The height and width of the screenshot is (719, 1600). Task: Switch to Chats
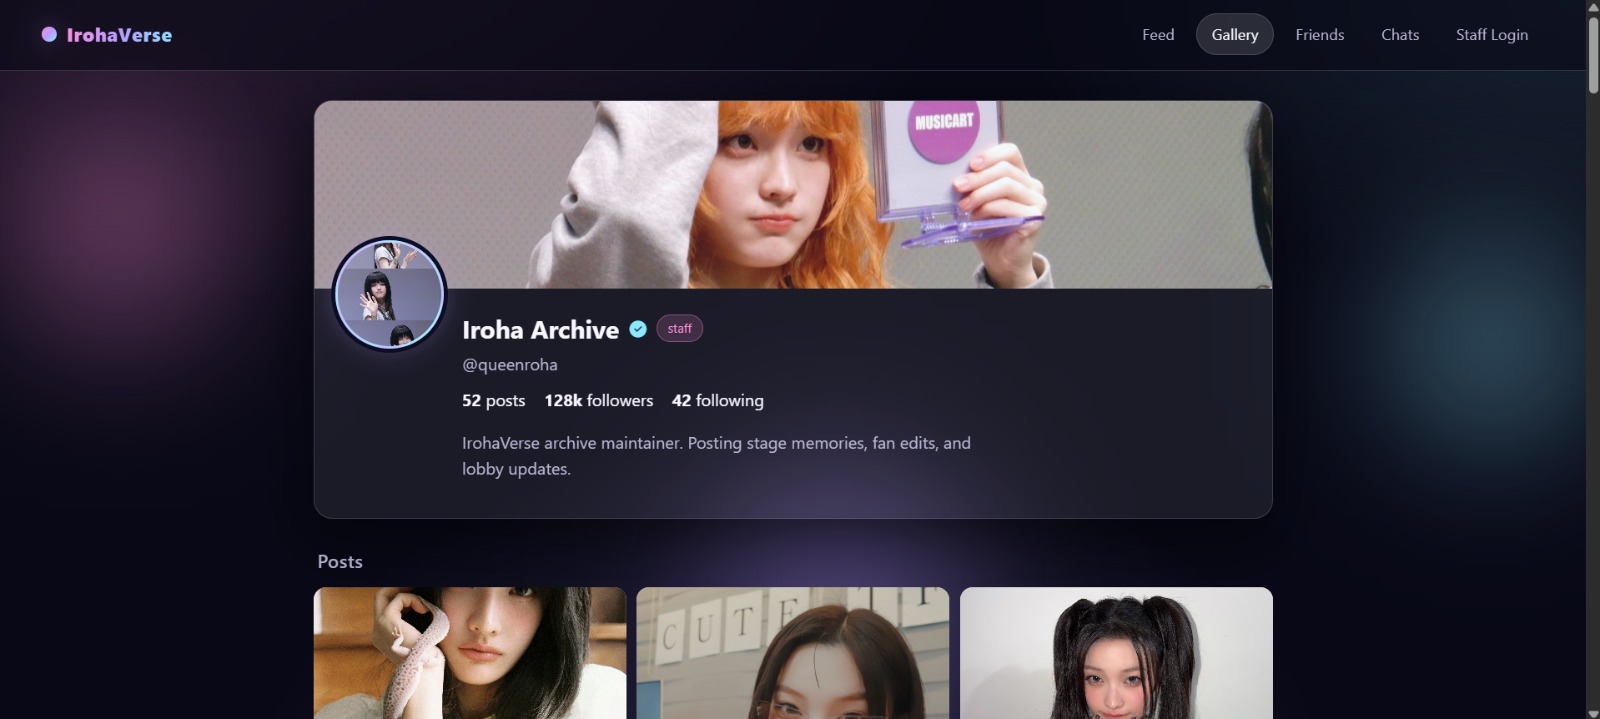click(1400, 34)
